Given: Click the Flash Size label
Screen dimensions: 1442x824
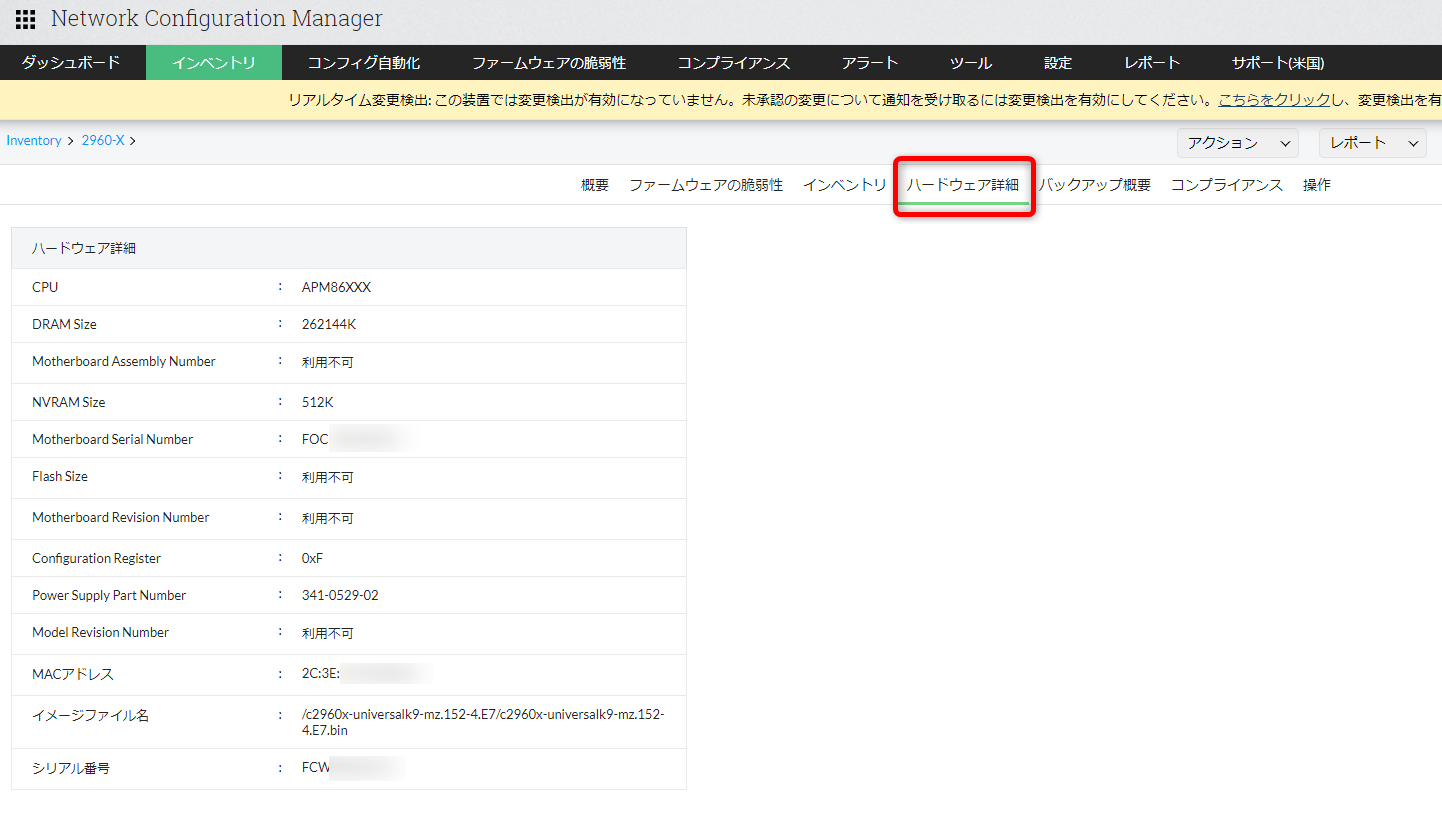Looking at the screenshot, I should pyautogui.click(x=60, y=476).
